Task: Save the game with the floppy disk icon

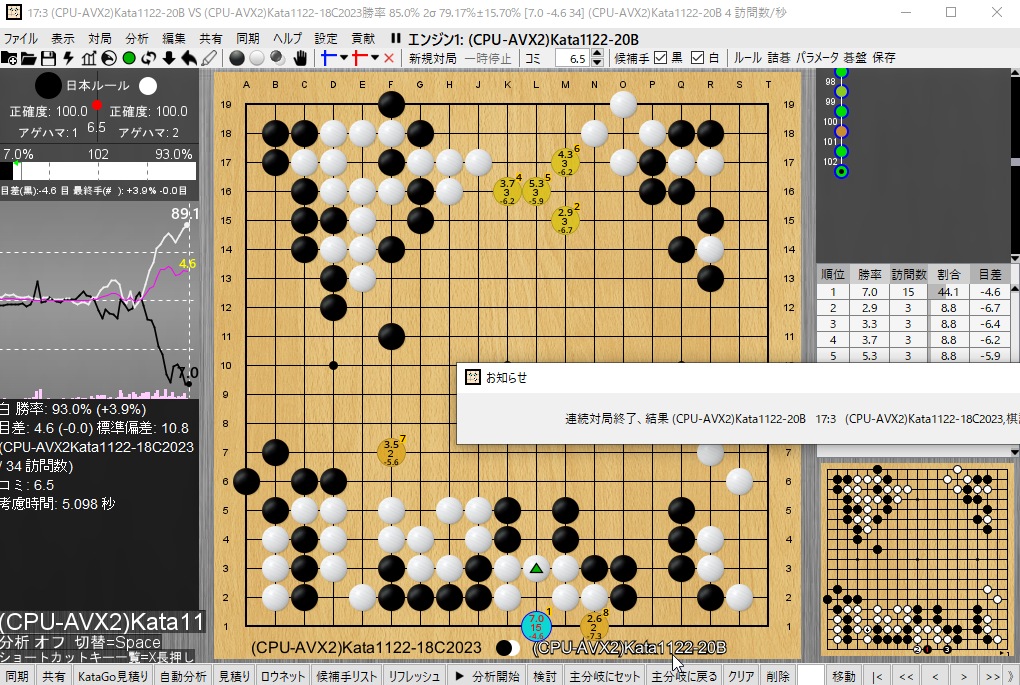Action: (x=48, y=59)
